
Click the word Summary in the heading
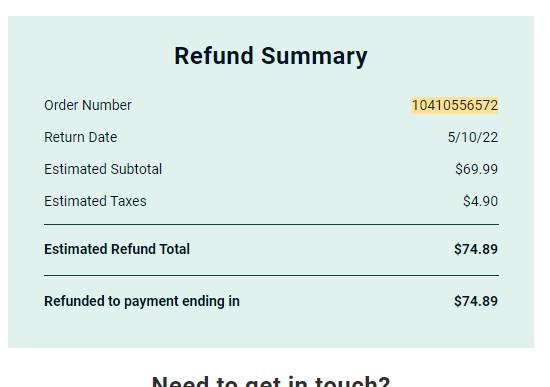click(x=314, y=57)
